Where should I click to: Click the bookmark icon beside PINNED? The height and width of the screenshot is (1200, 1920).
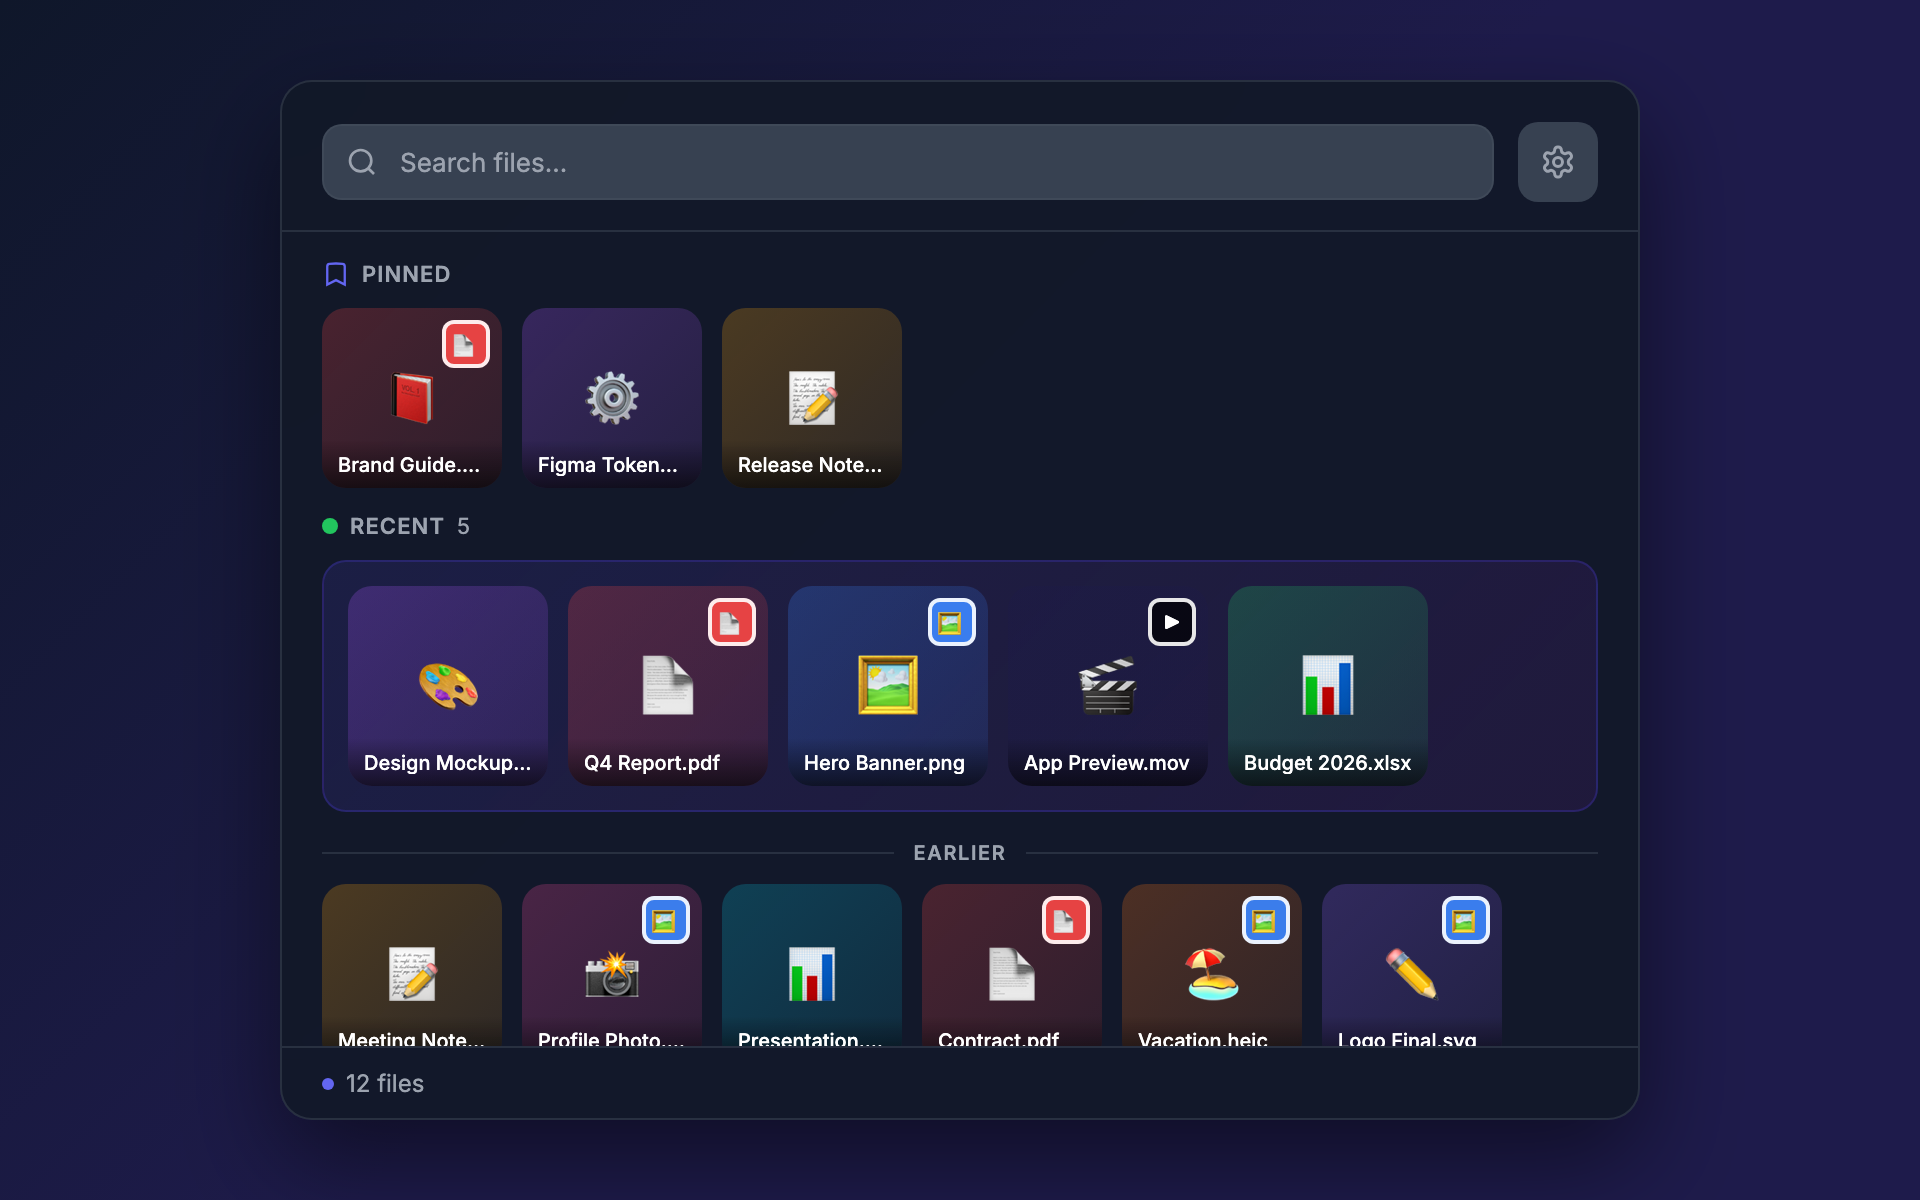click(x=336, y=273)
